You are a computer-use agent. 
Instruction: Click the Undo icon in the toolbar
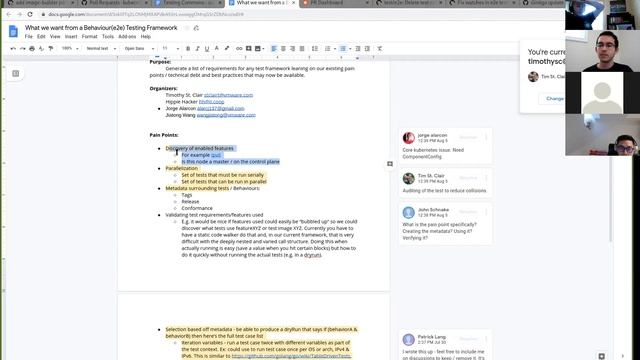(x=13, y=49)
